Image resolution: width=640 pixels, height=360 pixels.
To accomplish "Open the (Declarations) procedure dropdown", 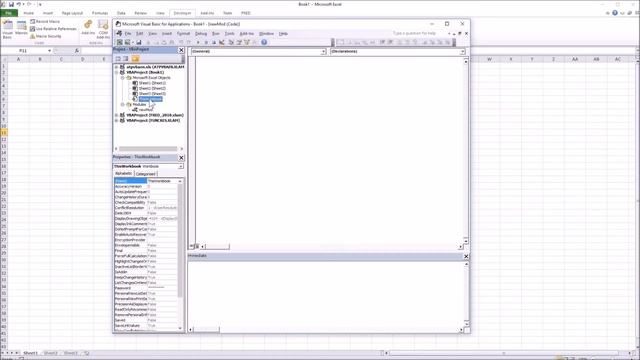I will [462, 52].
